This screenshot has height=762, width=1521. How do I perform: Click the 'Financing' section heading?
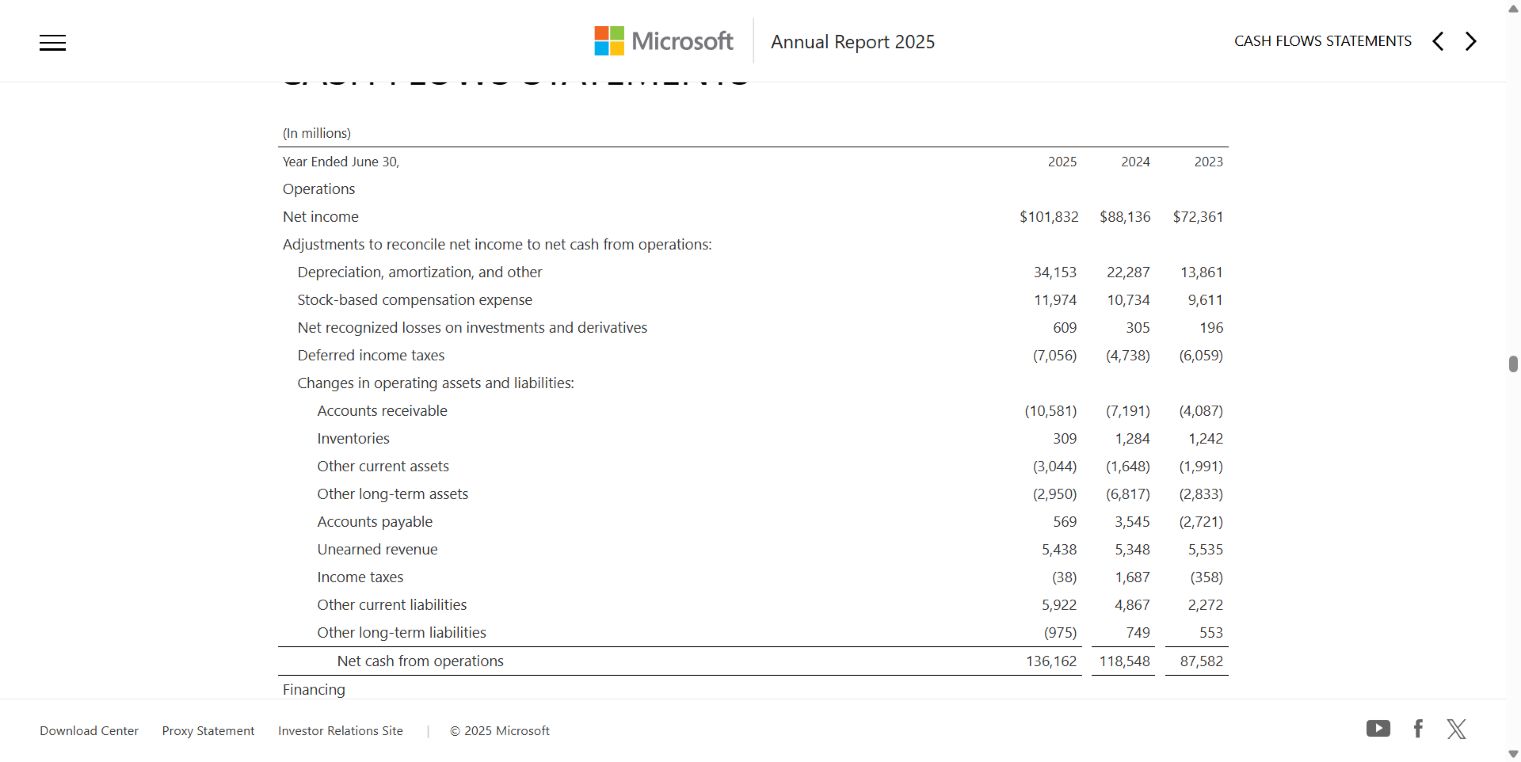click(x=314, y=690)
